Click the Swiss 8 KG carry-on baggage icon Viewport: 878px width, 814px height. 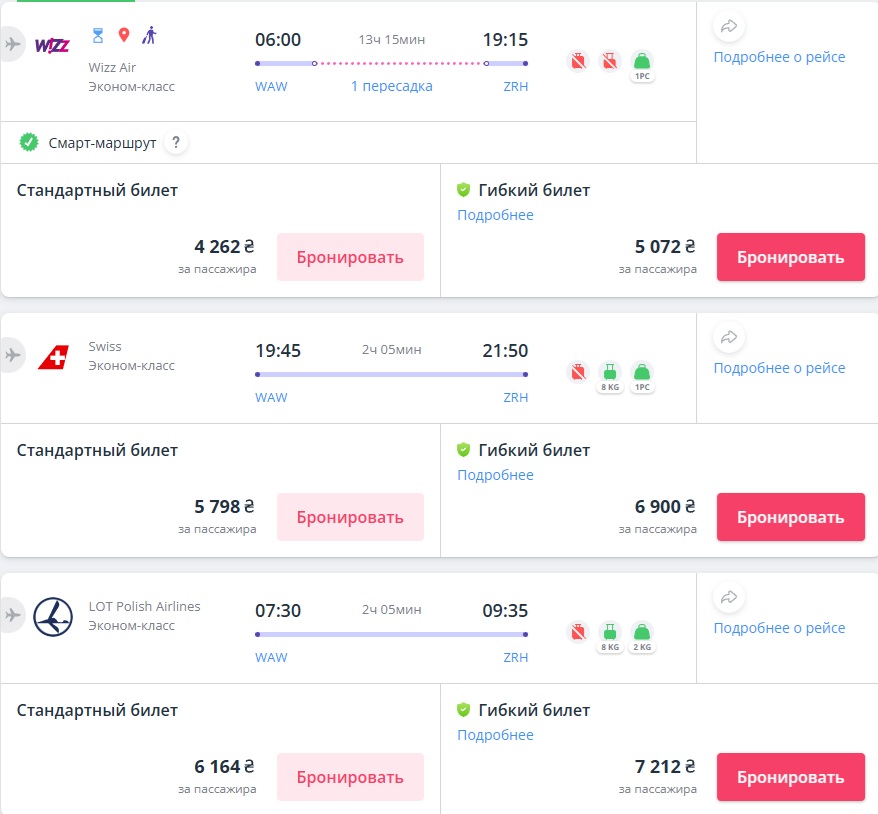pyautogui.click(x=610, y=374)
